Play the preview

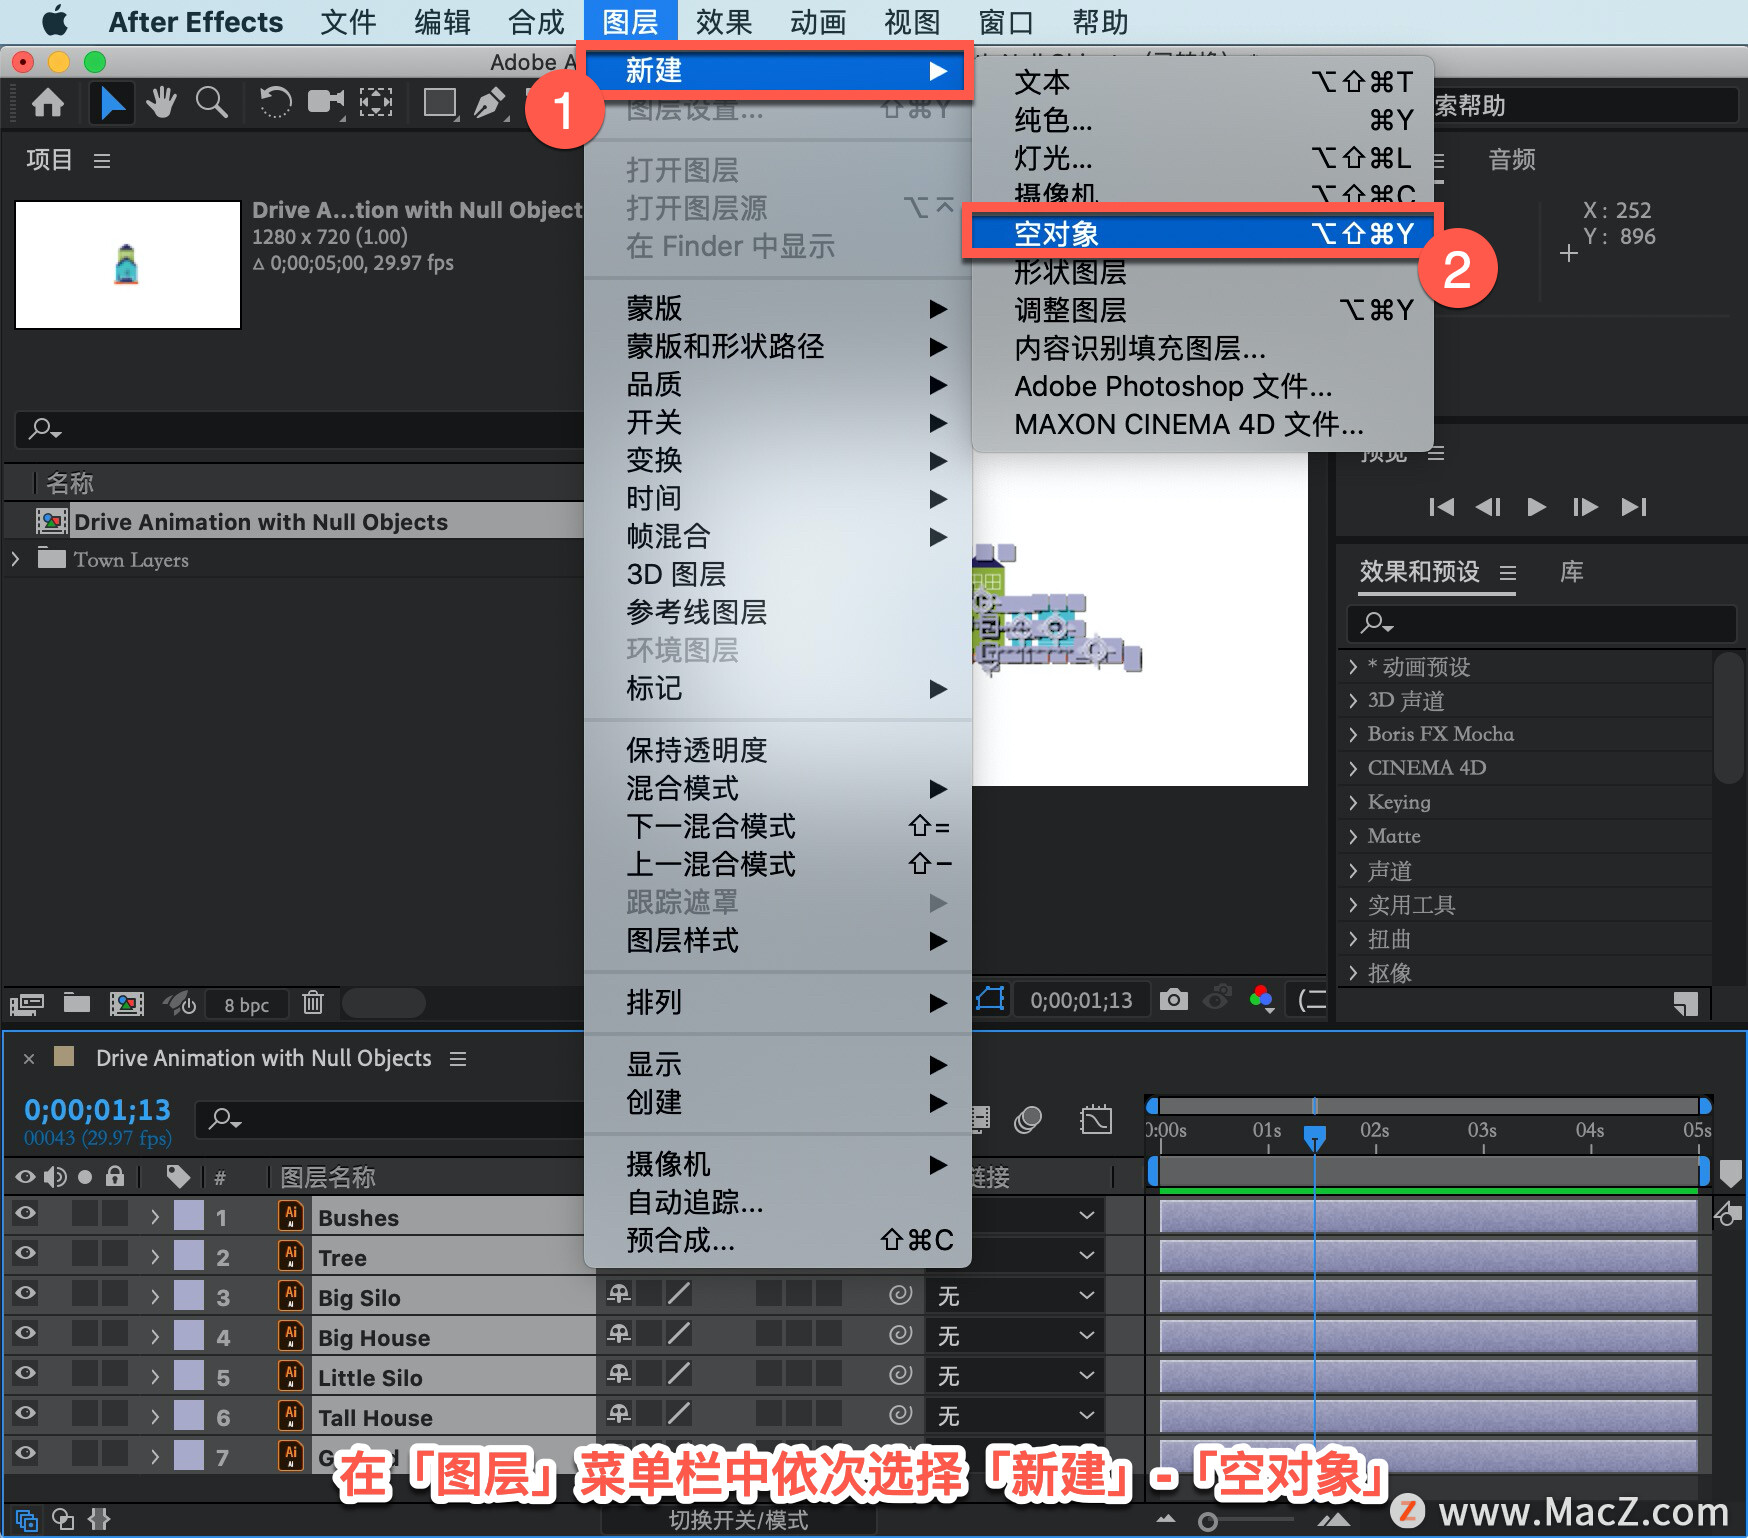pos(1537,507)
